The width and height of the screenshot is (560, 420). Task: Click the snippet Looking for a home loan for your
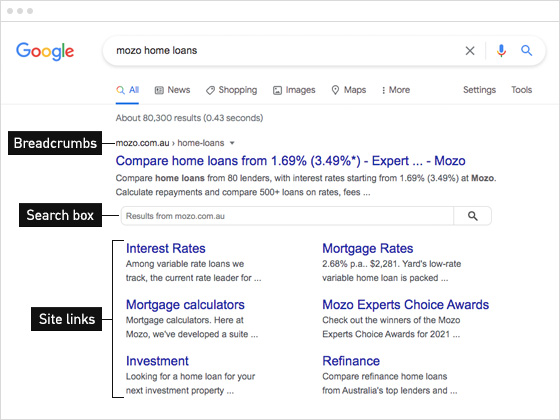190,383
